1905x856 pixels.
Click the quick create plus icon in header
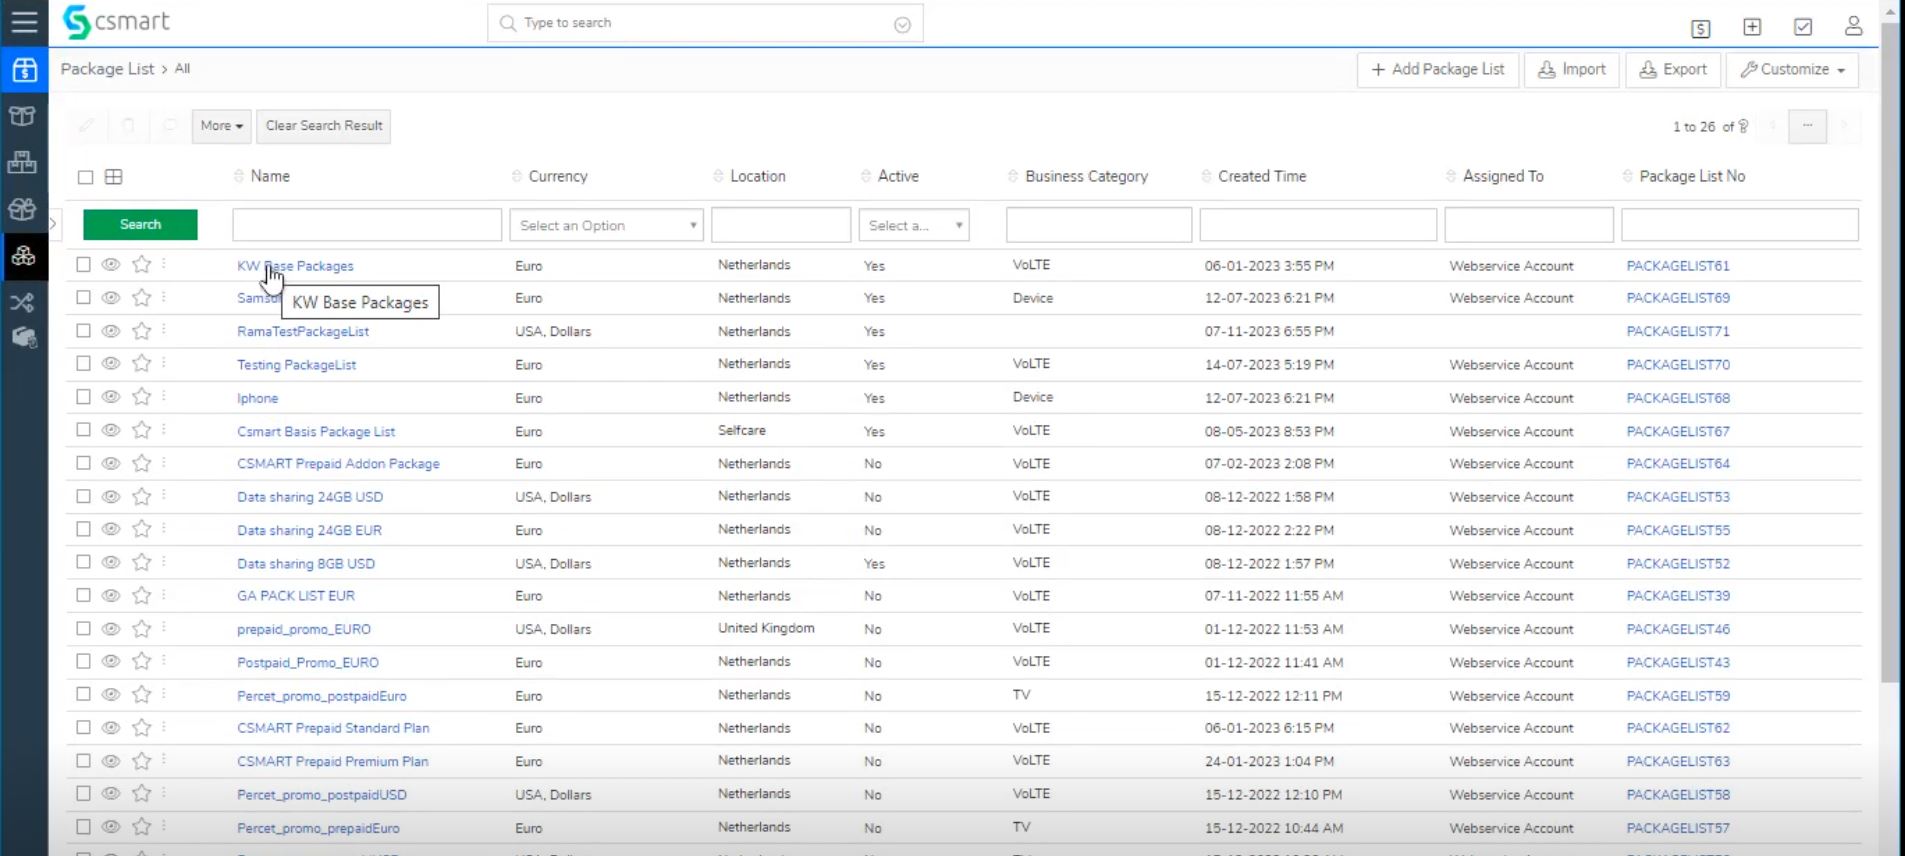click(x=1752, y=27)
